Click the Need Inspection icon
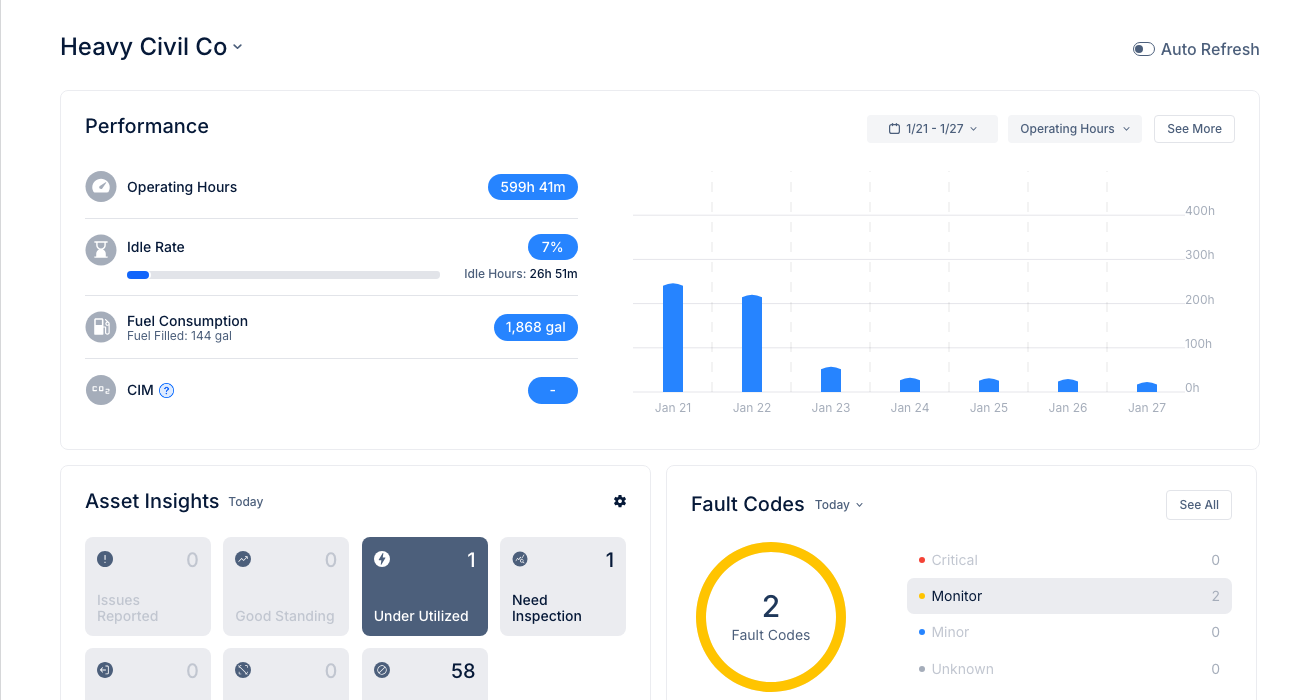This screenshot has height=700, width=1310. (520, 559)
